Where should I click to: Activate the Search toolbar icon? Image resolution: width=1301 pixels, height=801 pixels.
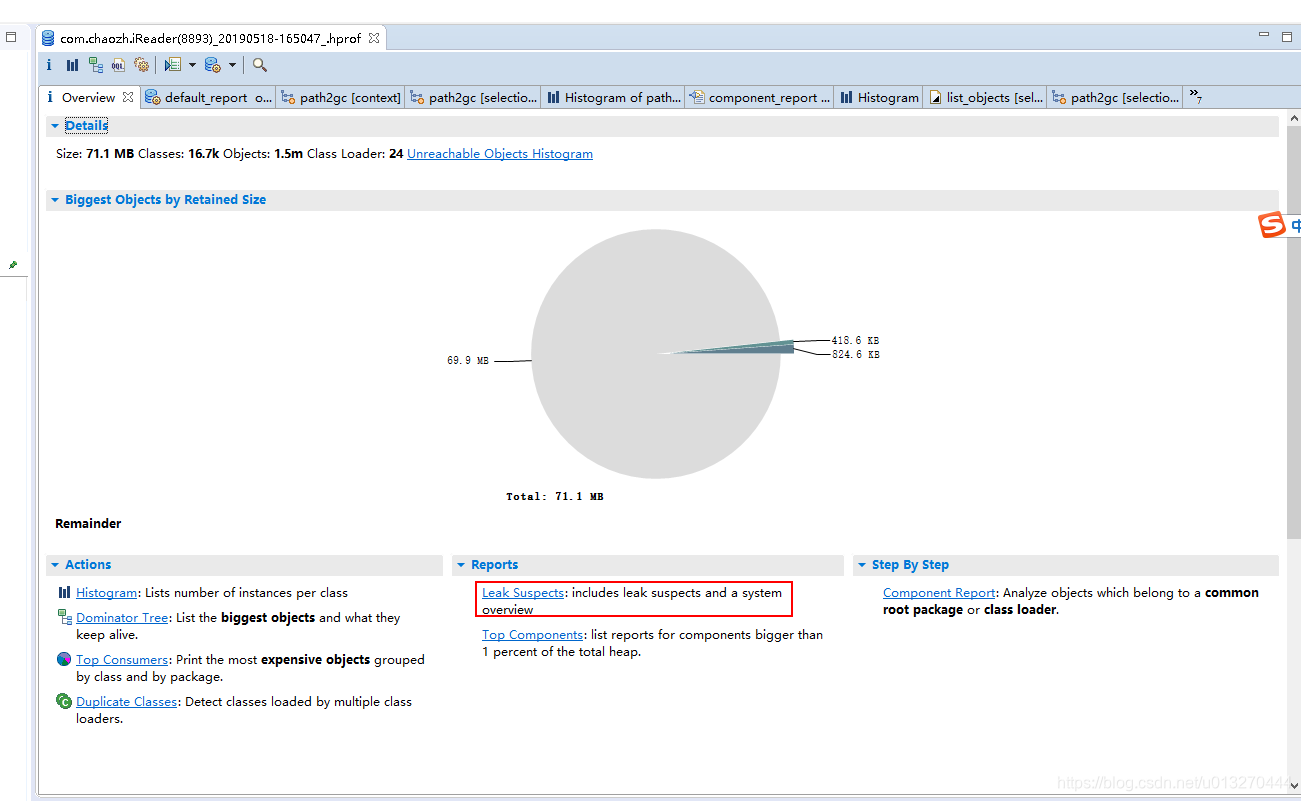(x=258, y=64)
